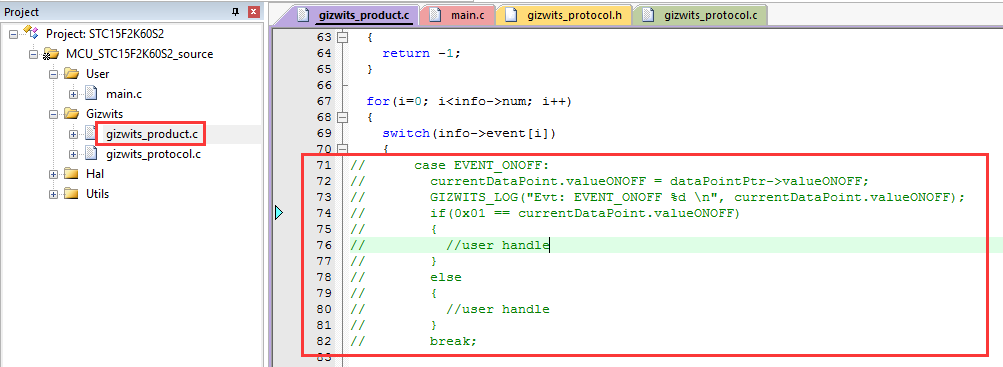Expand gizwits_protocol.c in project tree
This screenshot has width=1003, height=367.
74,154
